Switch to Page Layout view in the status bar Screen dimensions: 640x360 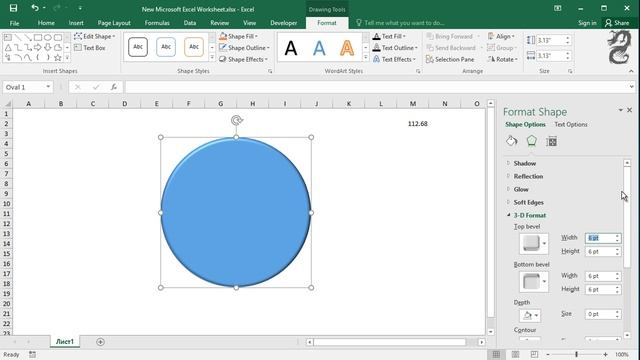[516, 355]
